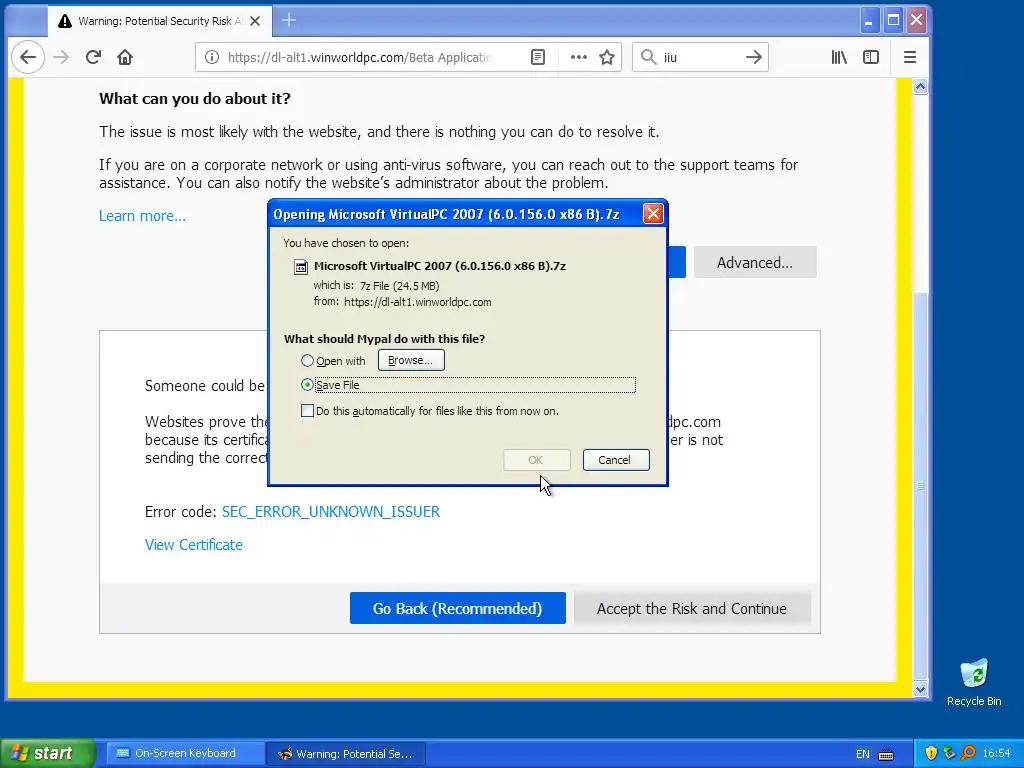This screenshot has width=1024, height=768.
Task: Toggle Reader View icon in address bar
Action: [x=537, y=57]
